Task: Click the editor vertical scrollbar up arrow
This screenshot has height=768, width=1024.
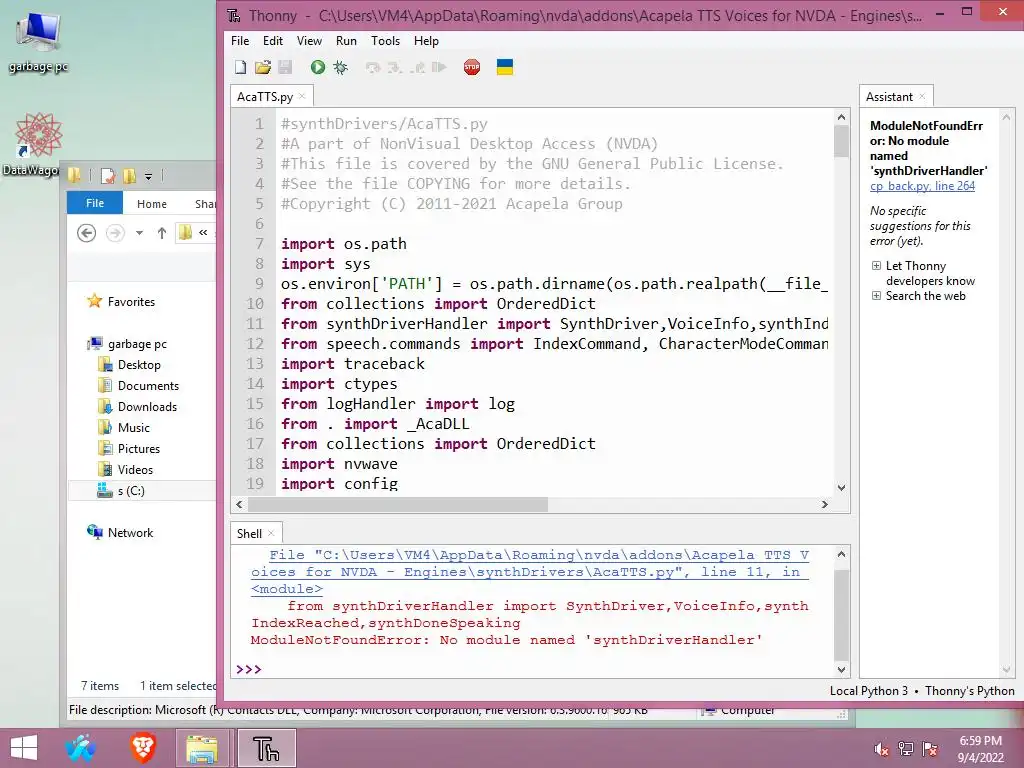Action: coord(841,118)
